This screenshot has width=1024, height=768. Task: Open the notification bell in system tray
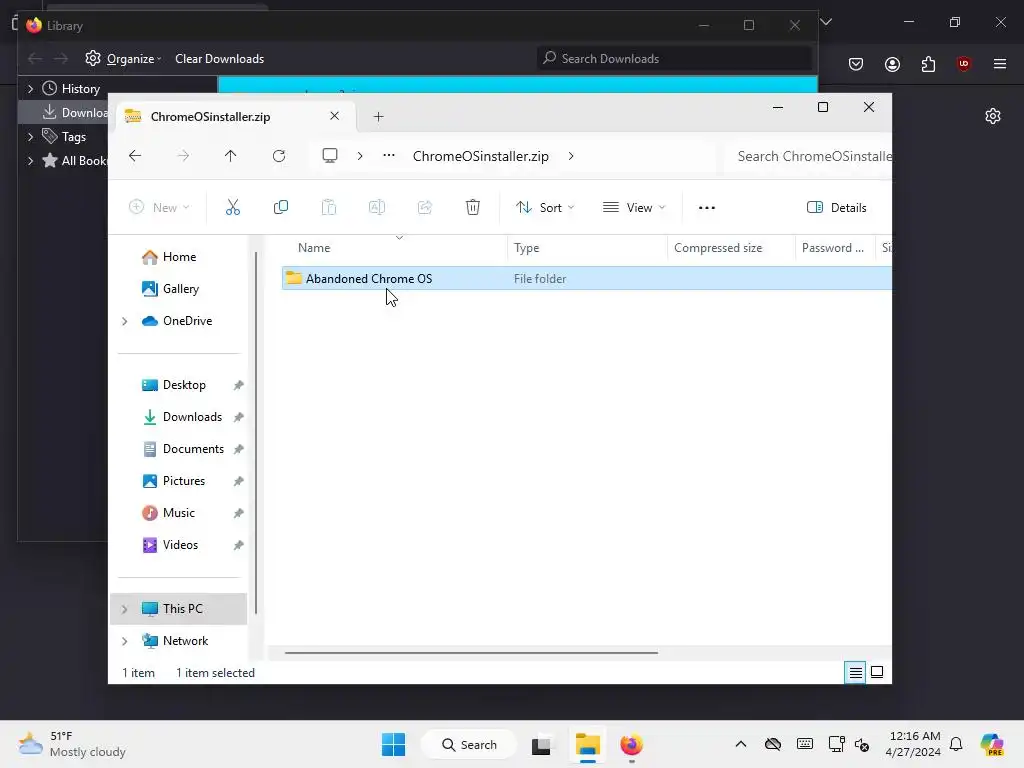tap(956, 744)
